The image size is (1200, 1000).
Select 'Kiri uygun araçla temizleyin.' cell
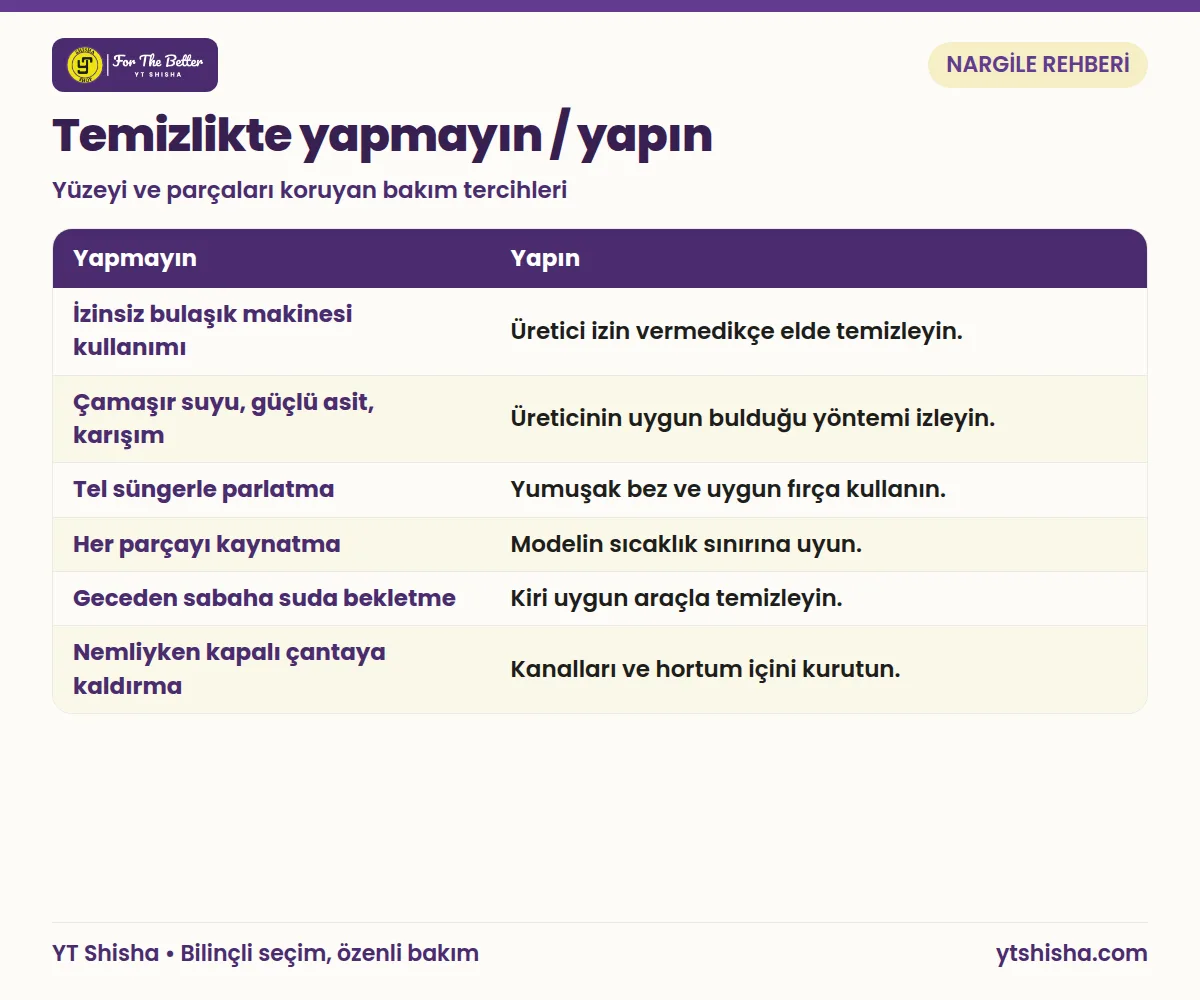[x=819, y=598]
